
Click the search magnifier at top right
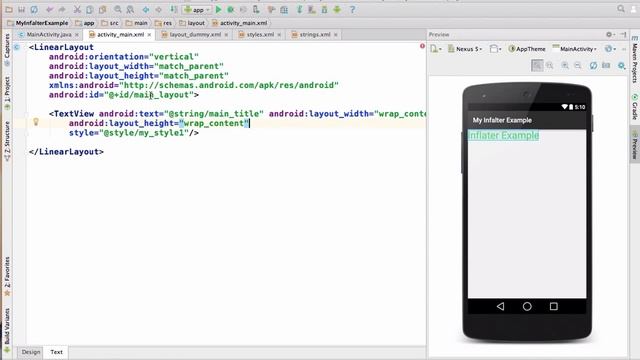click(x=621, y=9)
